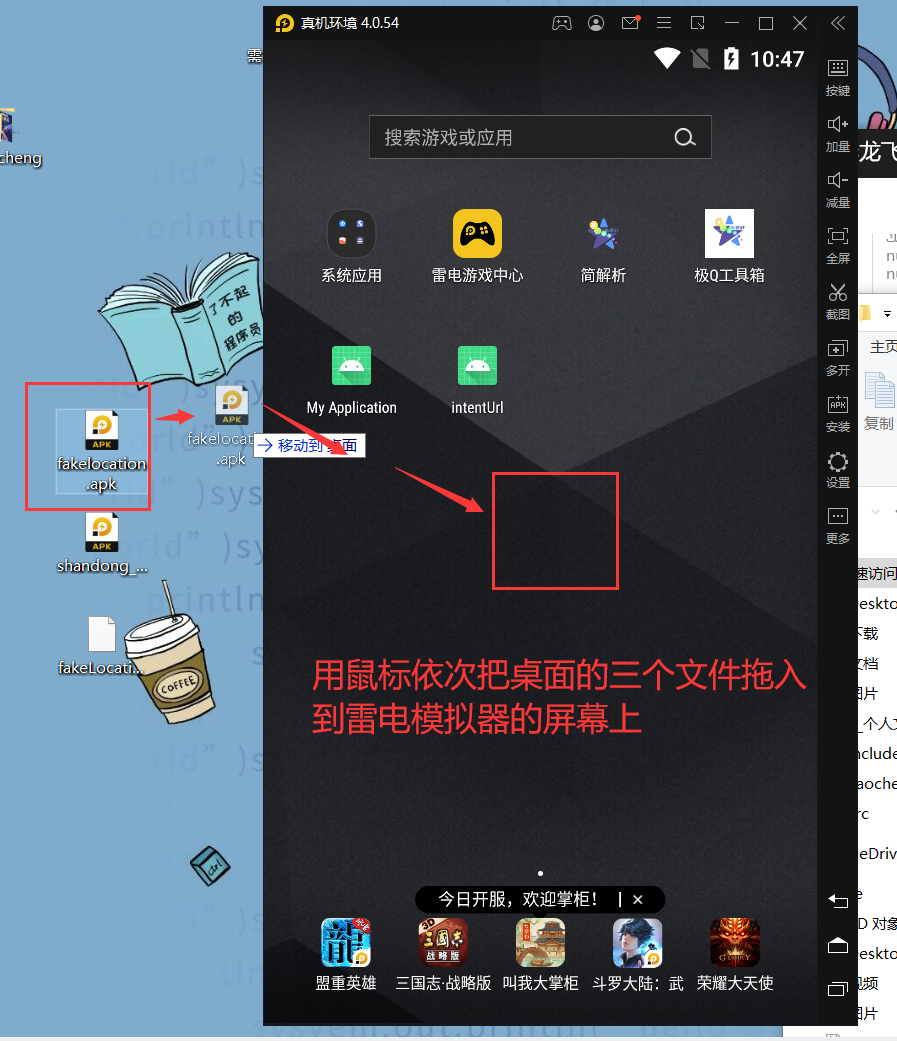Viewport: 897px width, 1041px height.
Task: Select the fakeLocati... blank file on desktop
Action: (x=102, y=646)
